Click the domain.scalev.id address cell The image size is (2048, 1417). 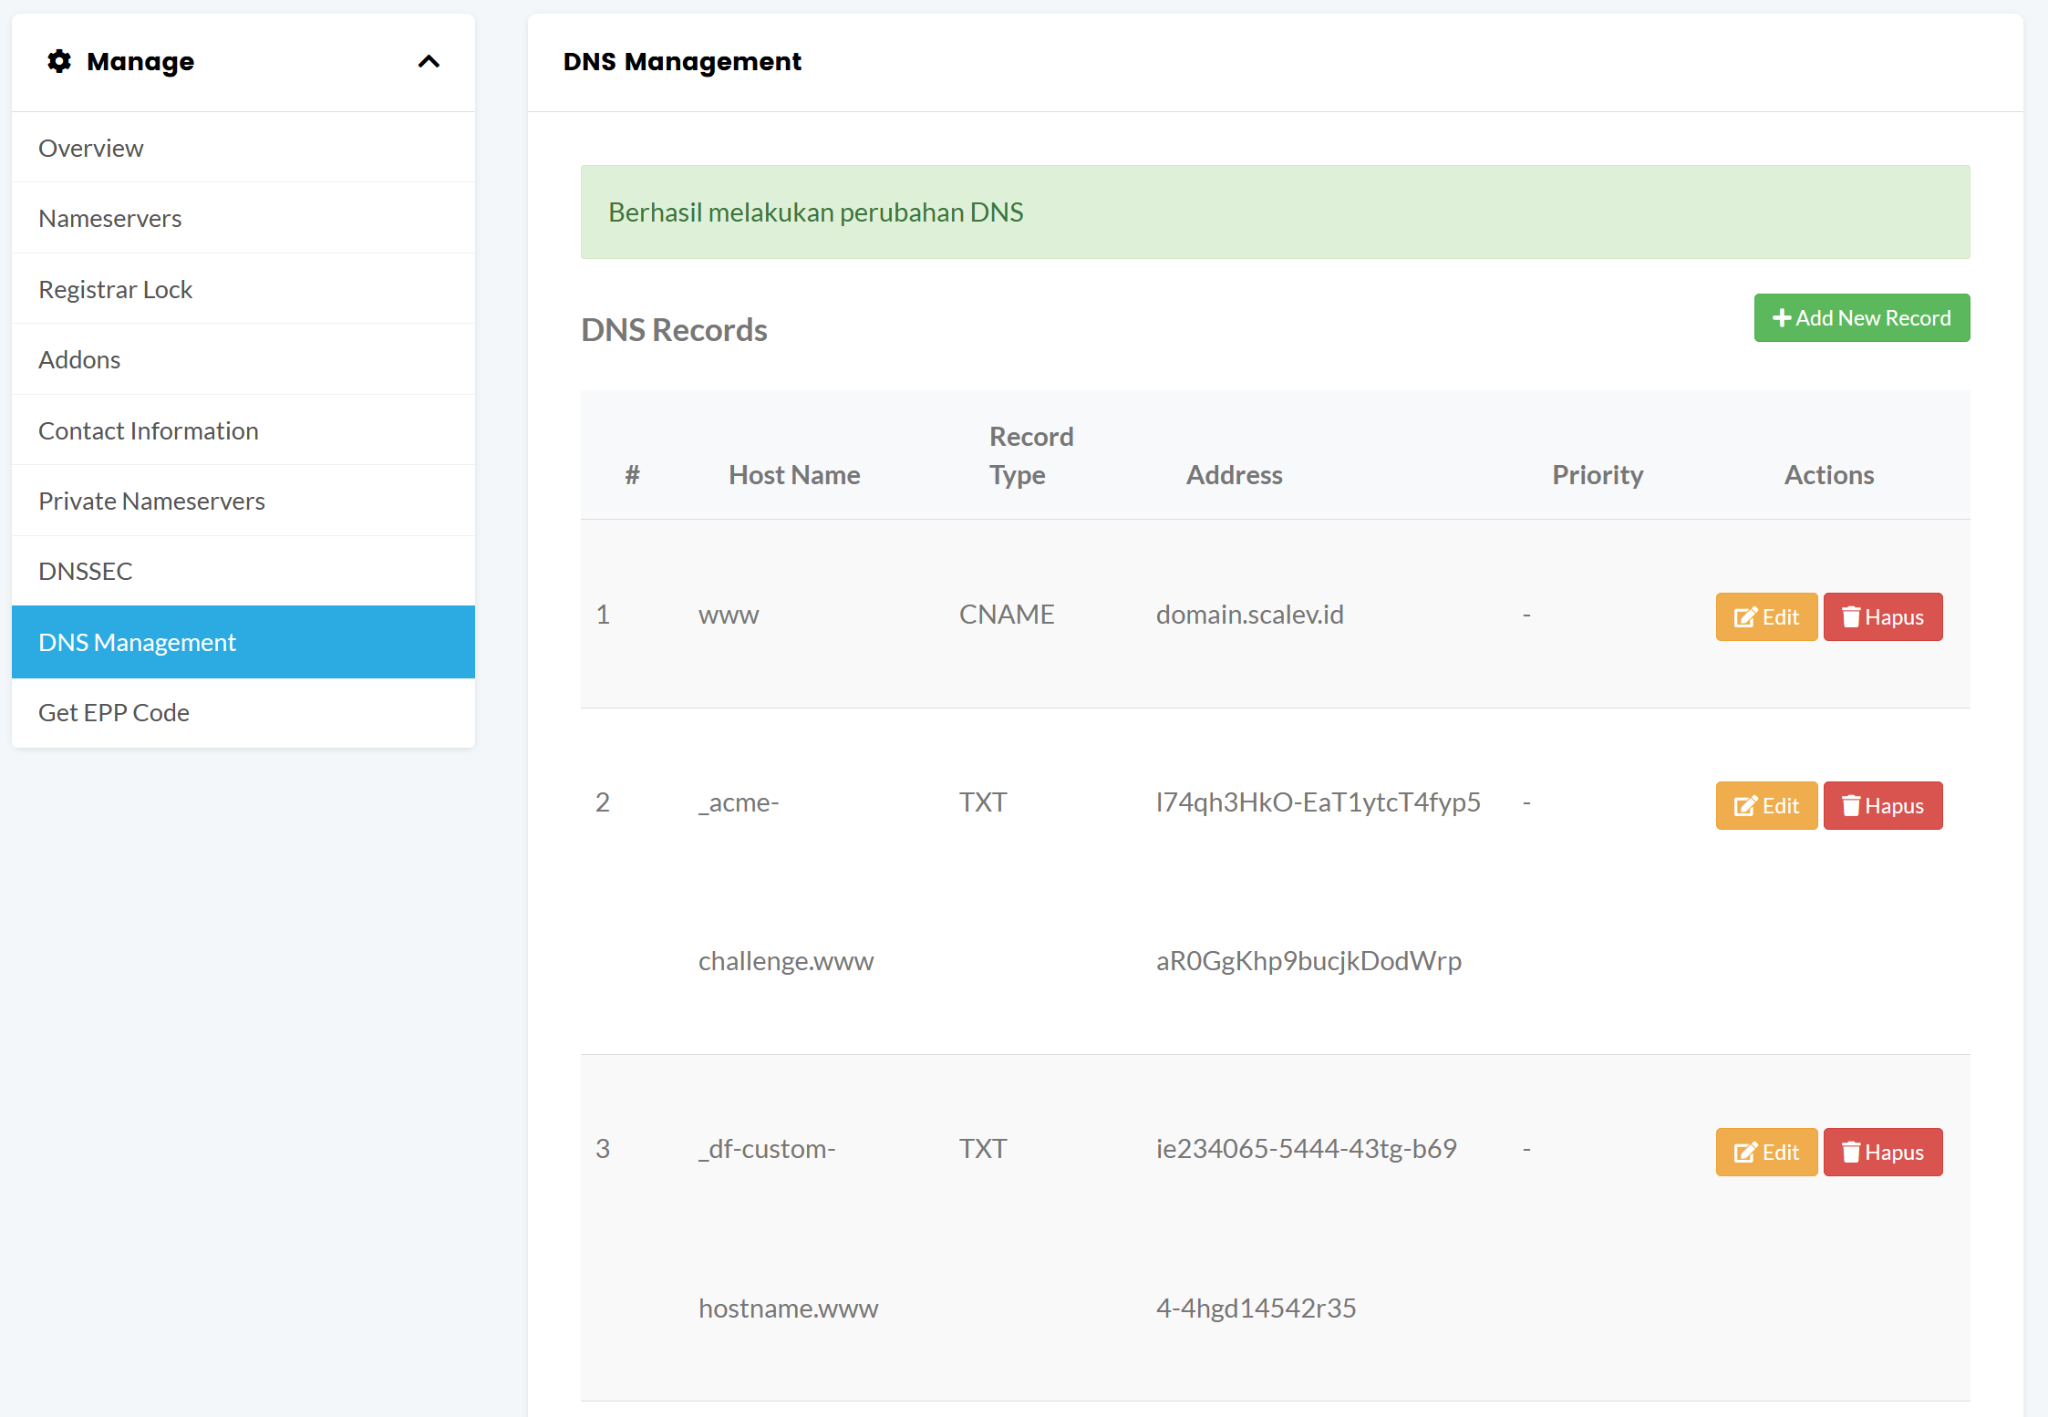pos(1249,614)
